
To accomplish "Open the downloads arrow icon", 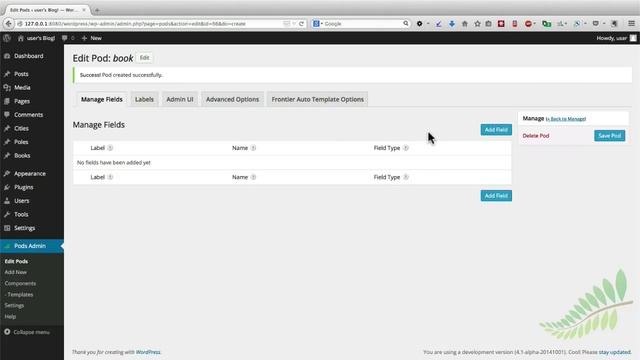I will pos(452,24).
